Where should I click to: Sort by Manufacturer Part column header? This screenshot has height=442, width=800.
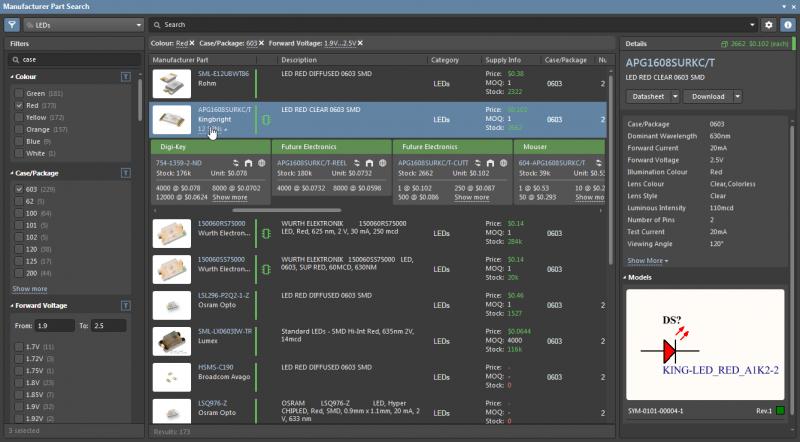click(x=180, y=60)
